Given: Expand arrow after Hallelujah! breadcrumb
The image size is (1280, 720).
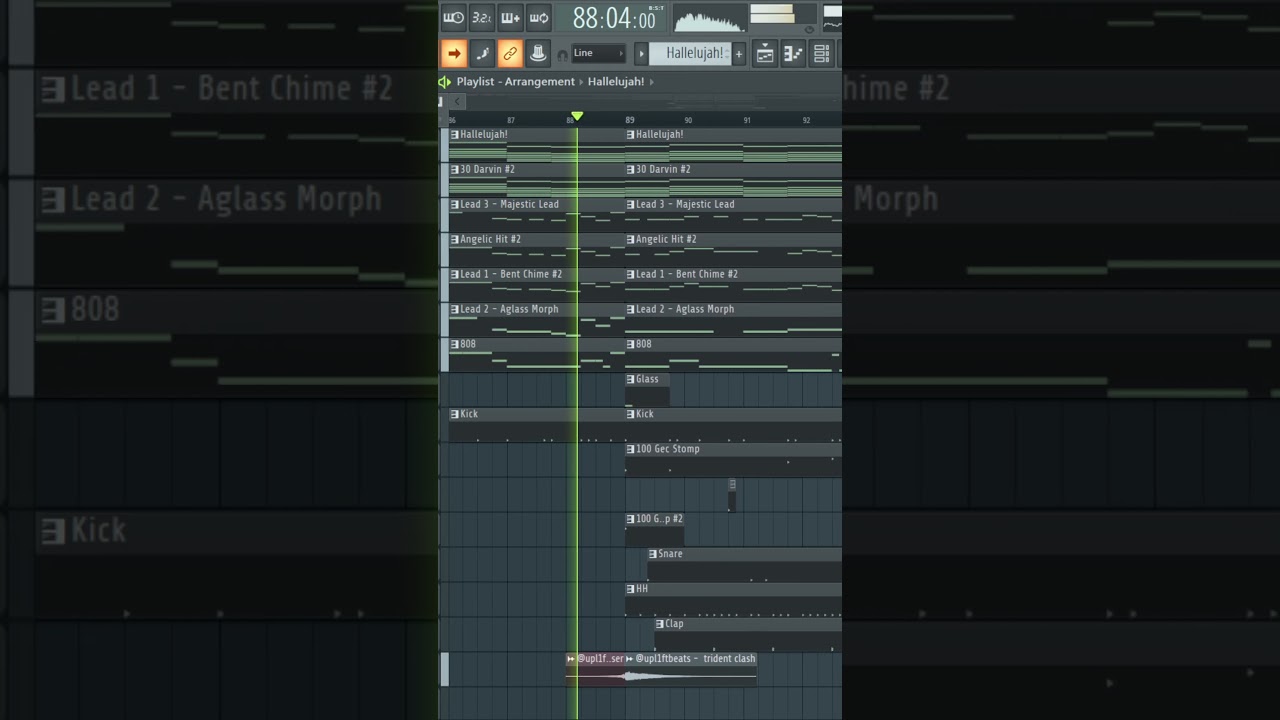Looking at the screenshot, I should point(652,82).
